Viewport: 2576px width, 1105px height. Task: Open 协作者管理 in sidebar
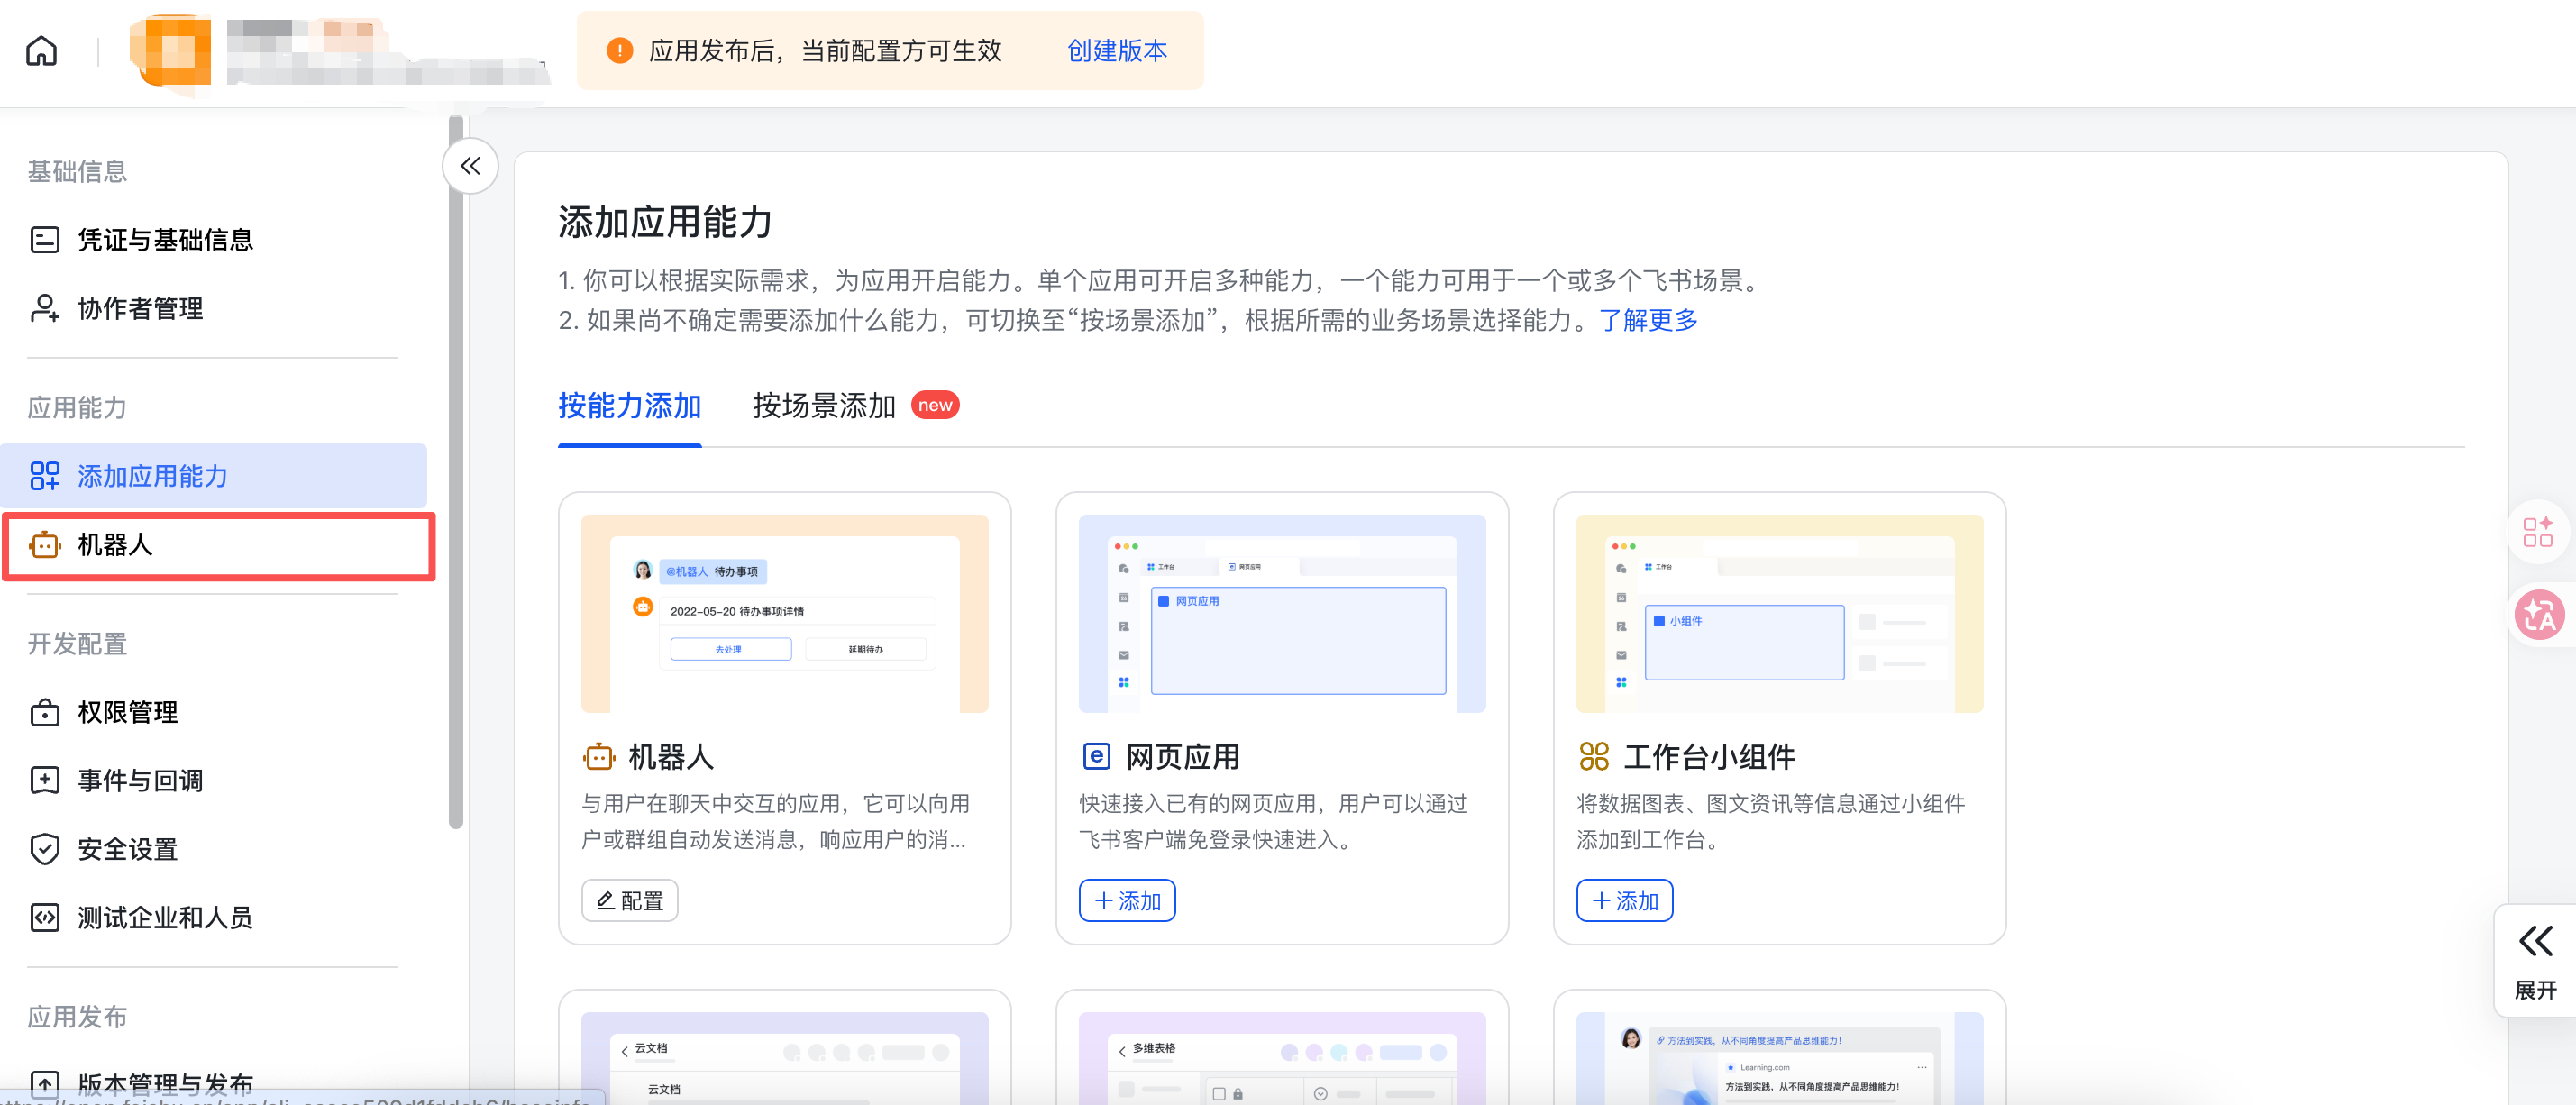(214, 308)
